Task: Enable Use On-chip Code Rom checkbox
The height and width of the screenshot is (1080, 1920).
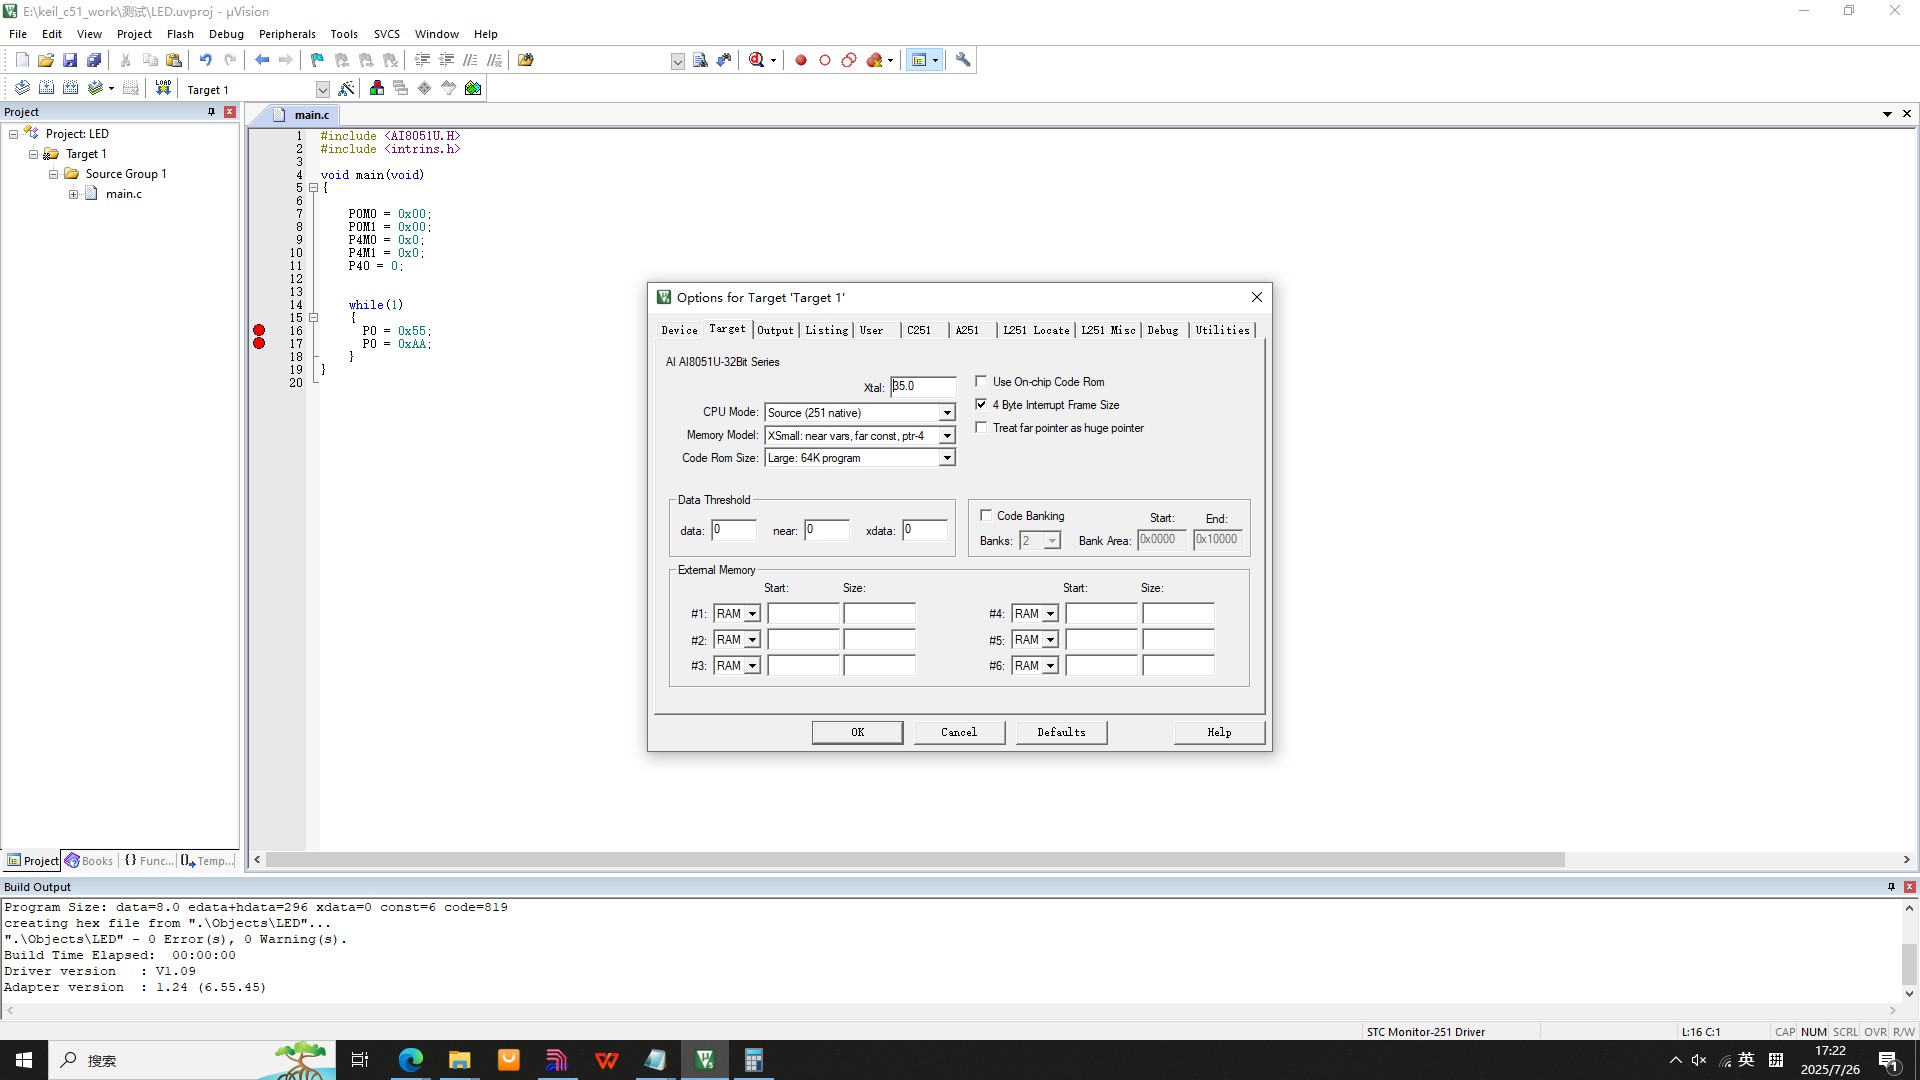Action: [981, 381]
